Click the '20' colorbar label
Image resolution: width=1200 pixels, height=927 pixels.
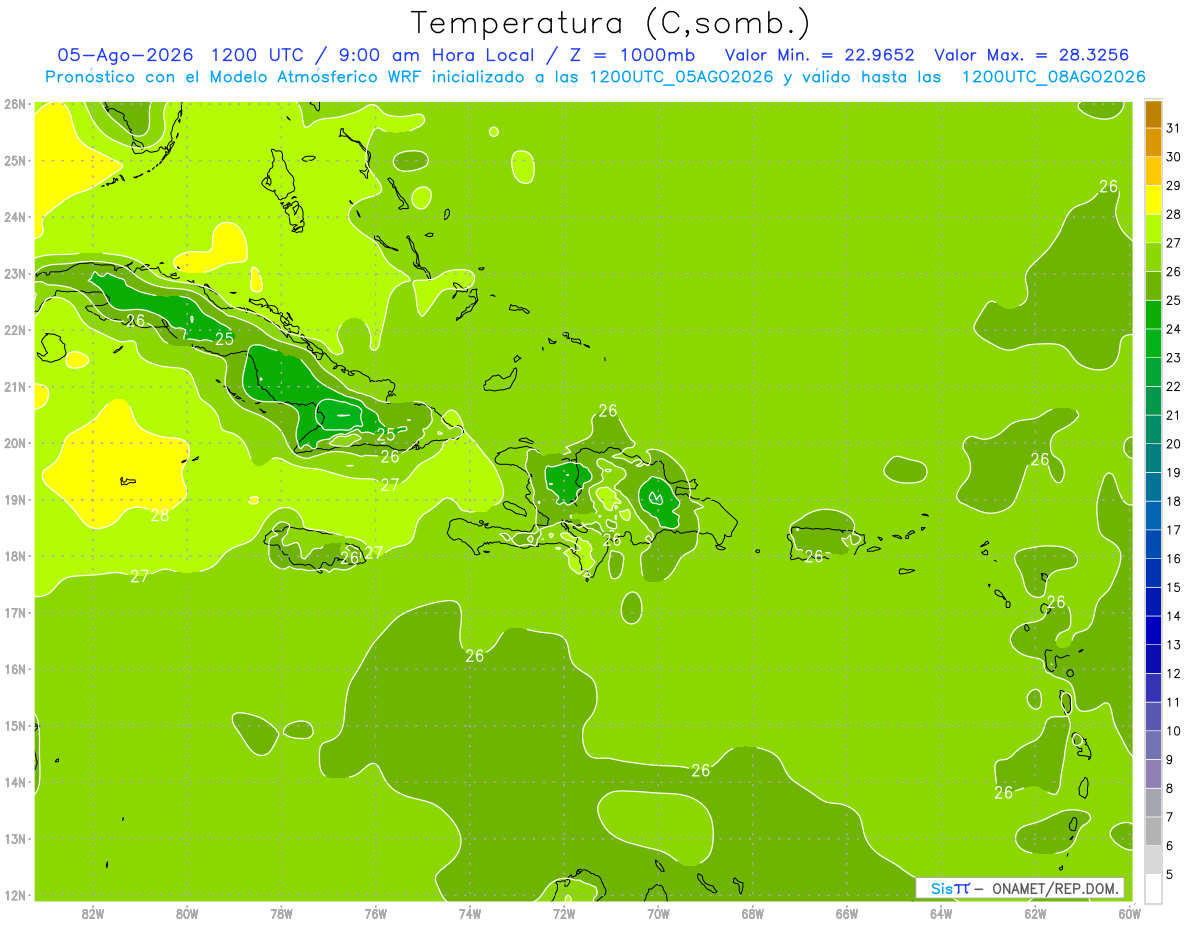[1173, 444]
